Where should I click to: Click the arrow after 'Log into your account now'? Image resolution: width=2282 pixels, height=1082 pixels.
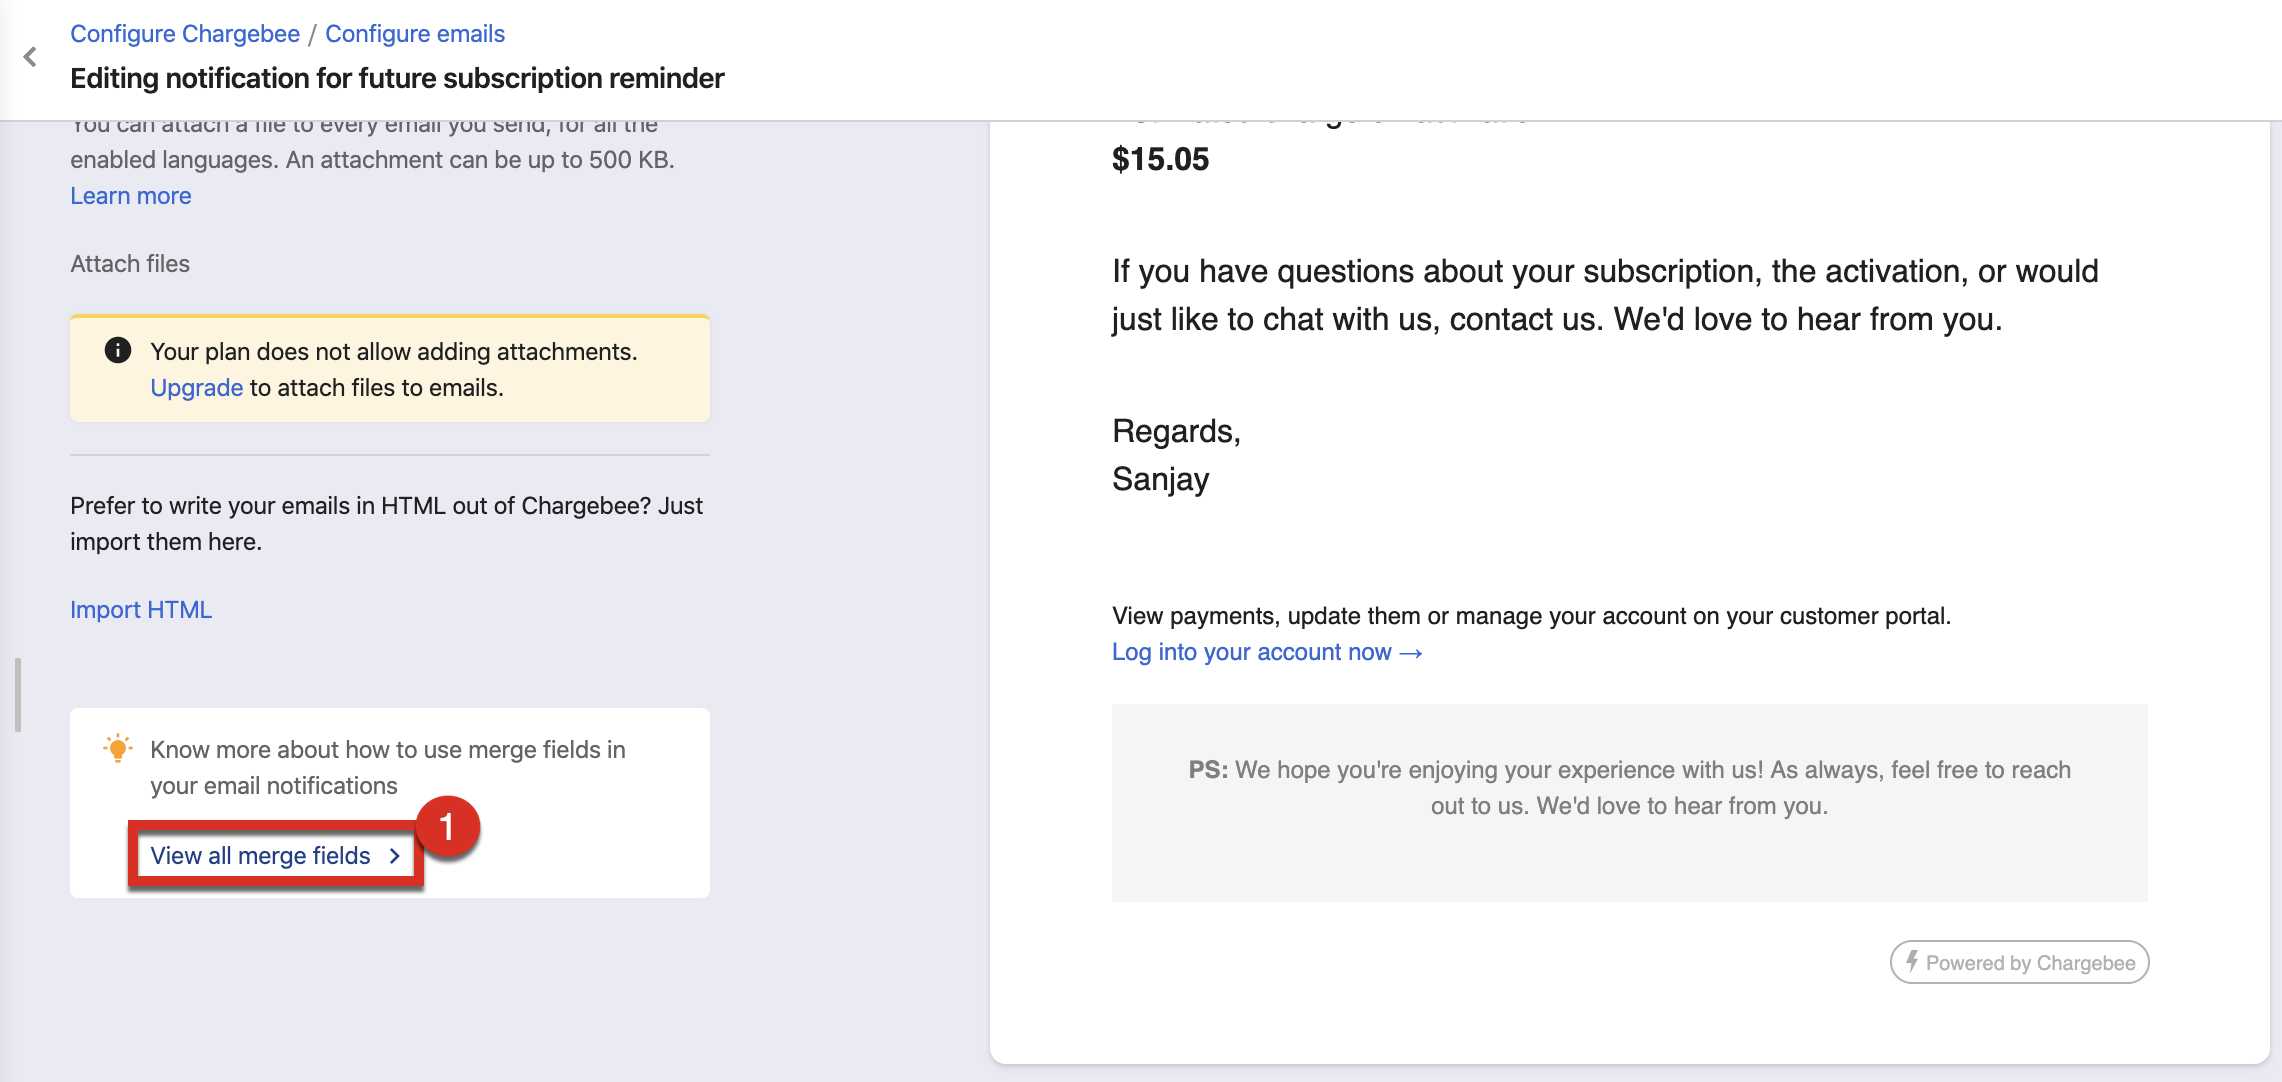click(1411, 653)
